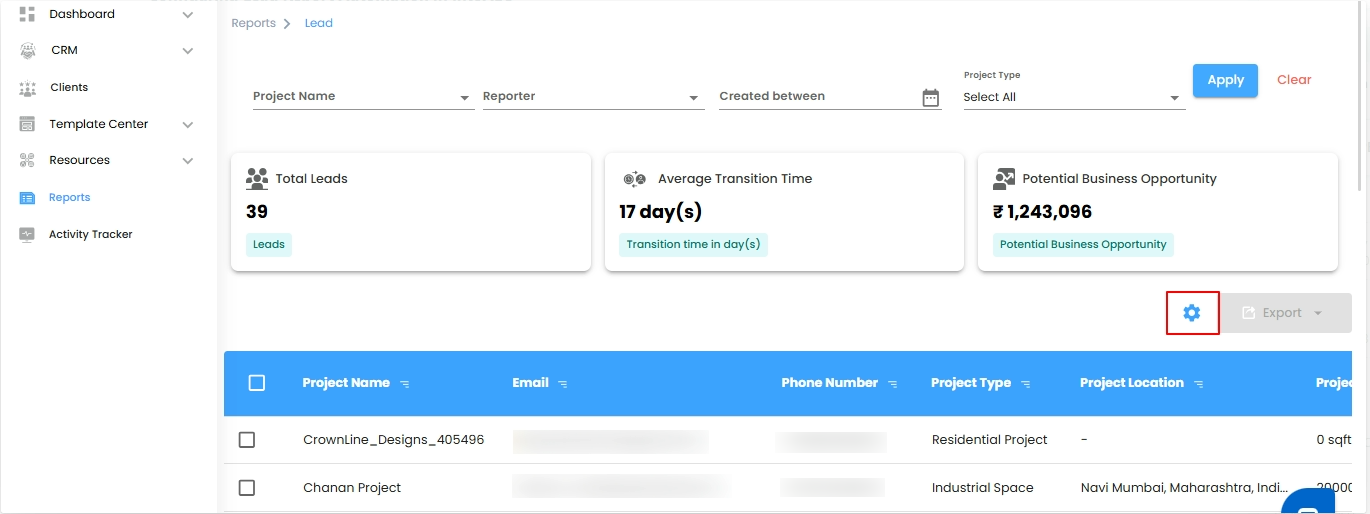Sort by the Phone Number column filter icon
The image size is (1370, 514).
(893, 384)
